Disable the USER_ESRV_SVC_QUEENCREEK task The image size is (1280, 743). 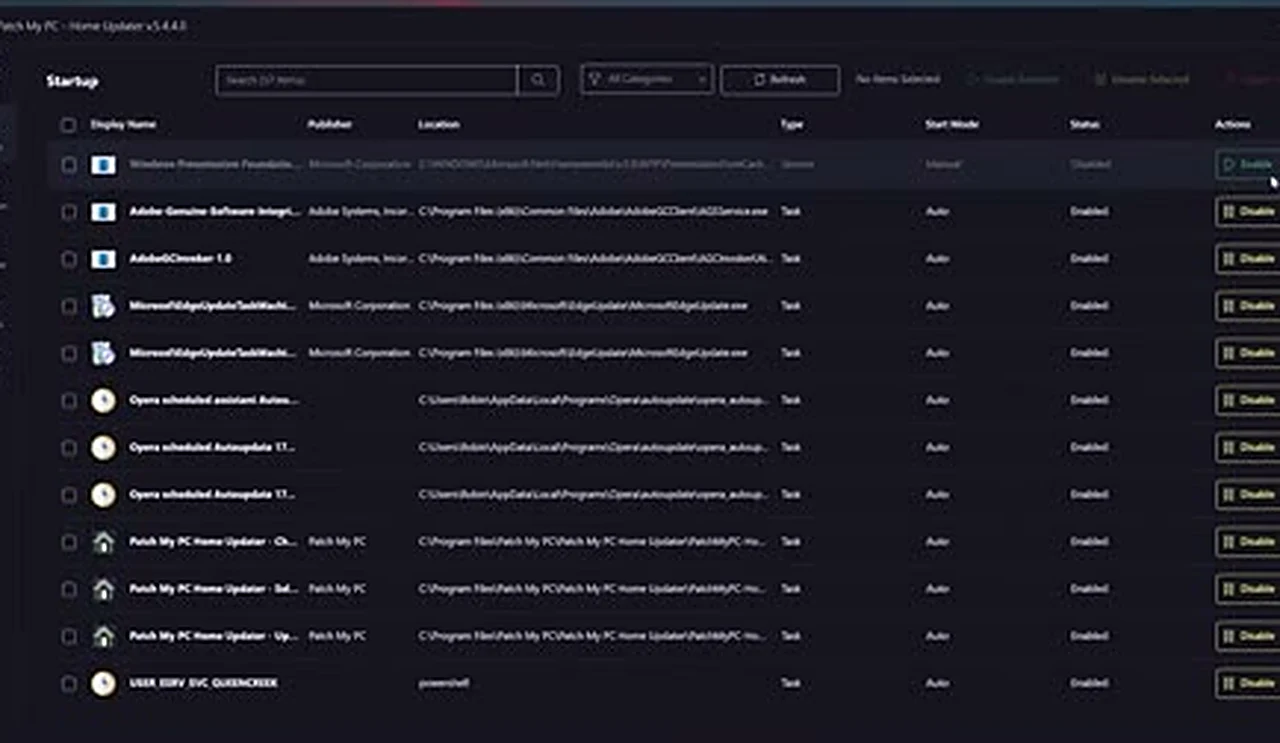[1246, 683]
